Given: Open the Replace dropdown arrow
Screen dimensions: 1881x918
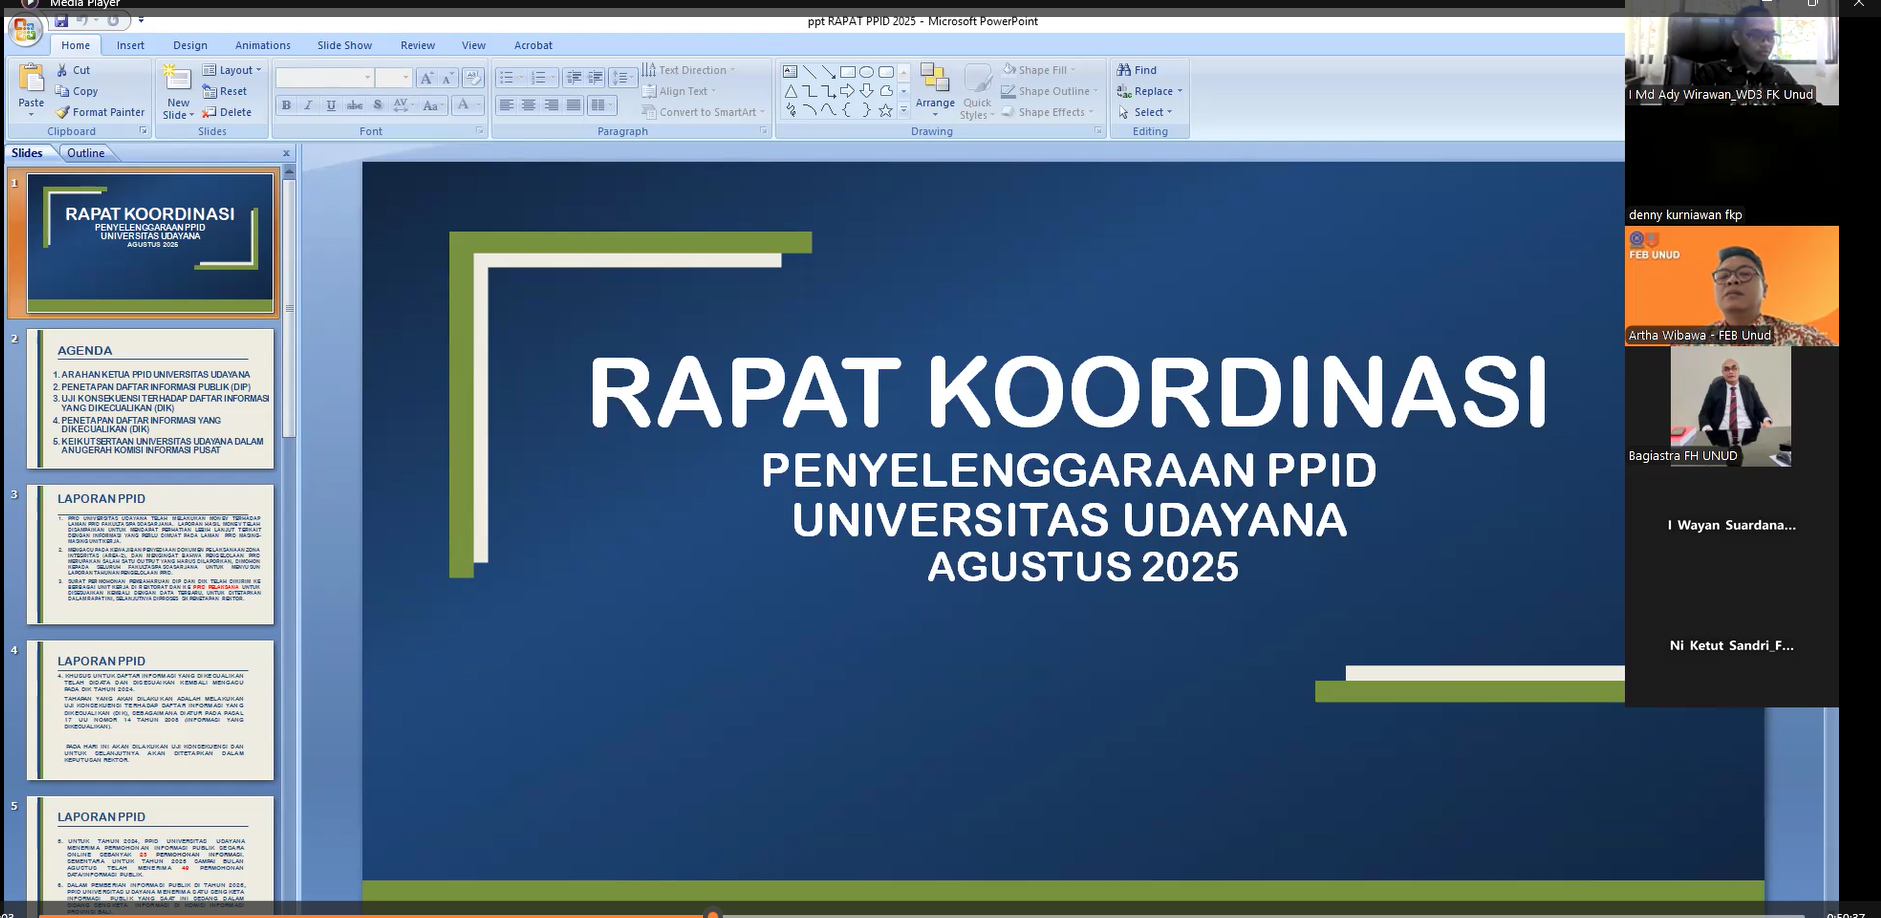Looking at the screenshot, I should (x=1180, y=91).
